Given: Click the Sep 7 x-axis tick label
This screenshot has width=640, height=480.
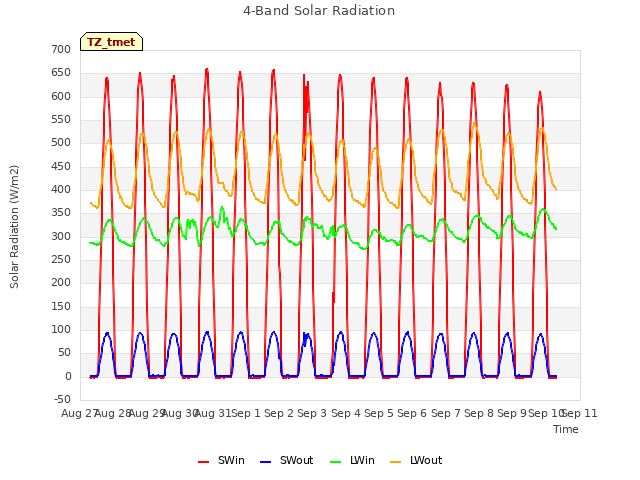Looking at the screenshot, I should [x=446, y=413].
